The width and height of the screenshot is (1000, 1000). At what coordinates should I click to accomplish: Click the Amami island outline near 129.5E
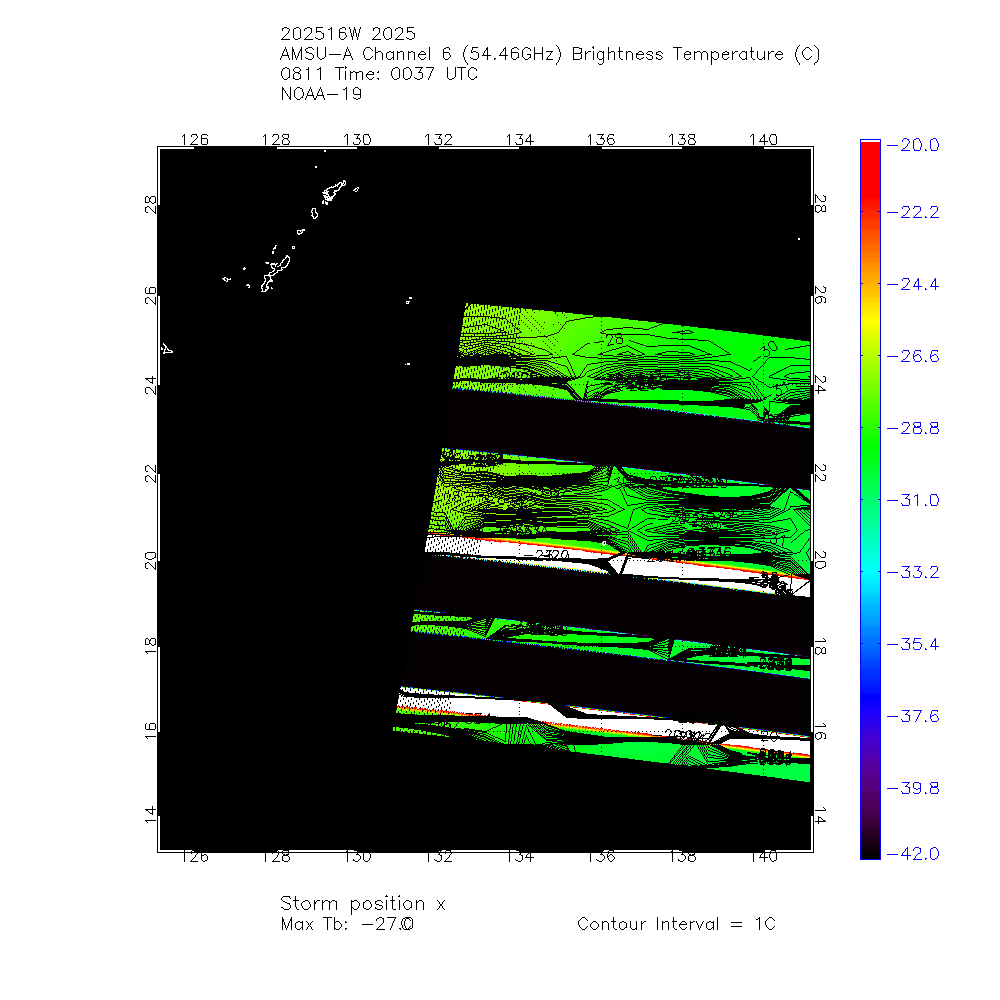tap(334, 192)
